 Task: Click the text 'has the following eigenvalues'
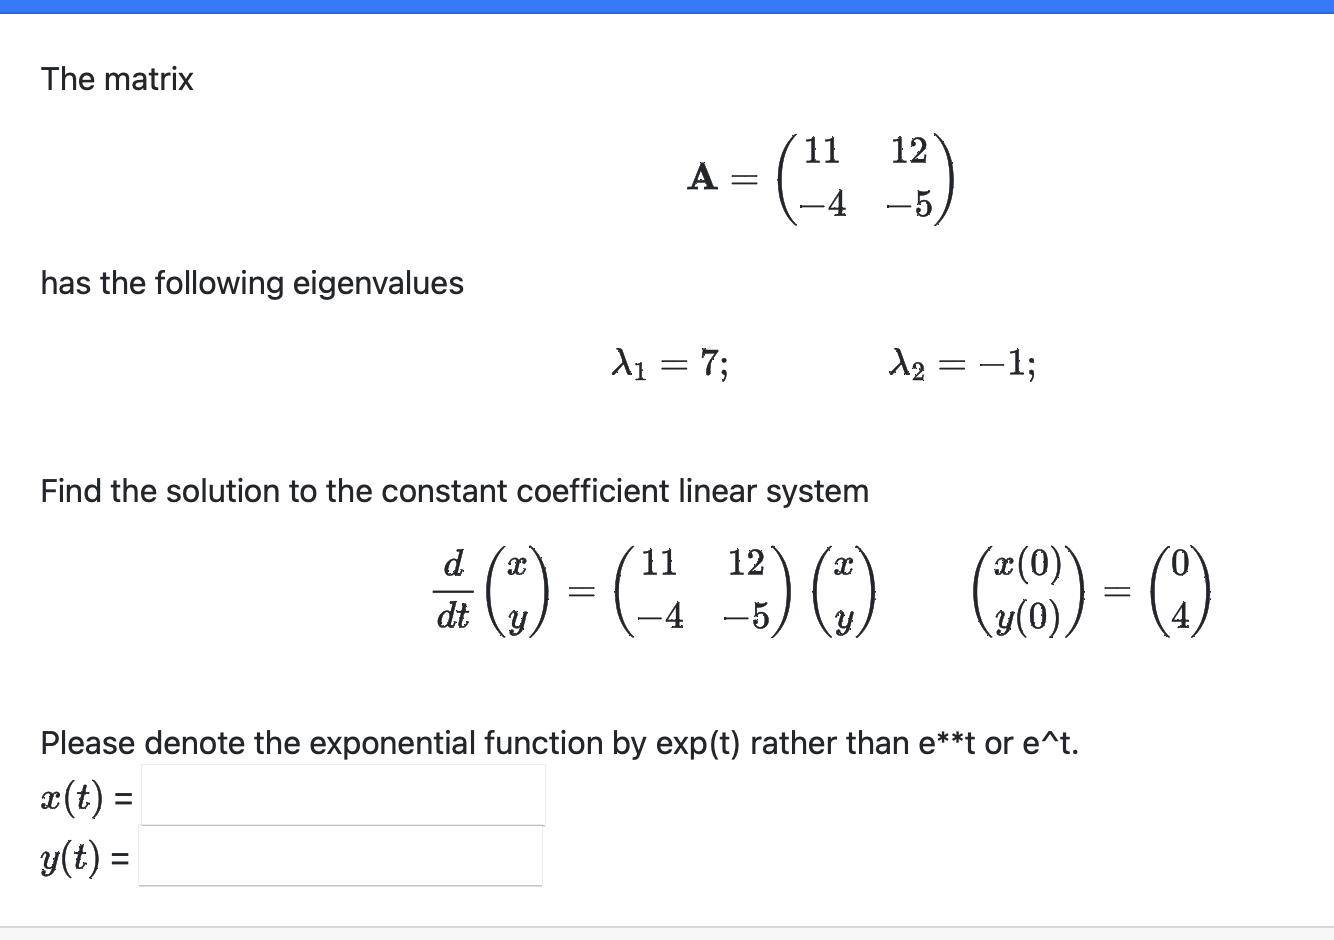tap(252, 283)
